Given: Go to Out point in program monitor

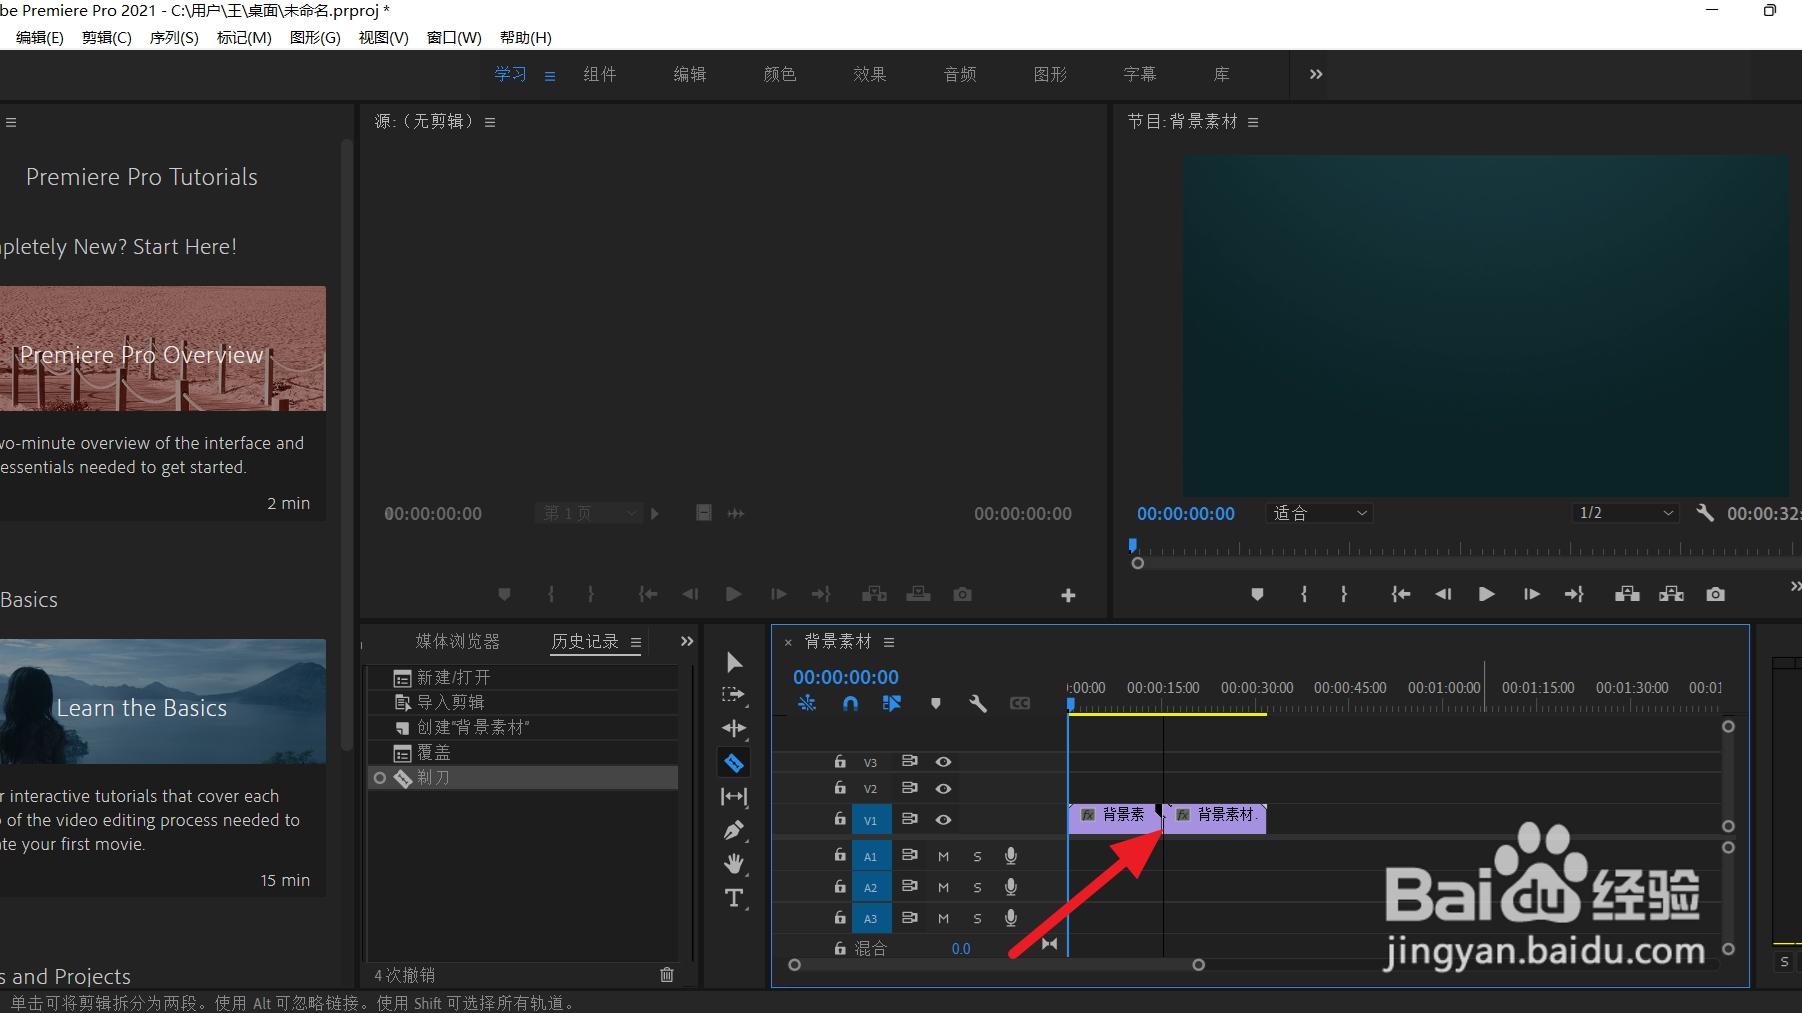Looking at the screenshot, I should pyautogui.click(x=1574, y=594).
